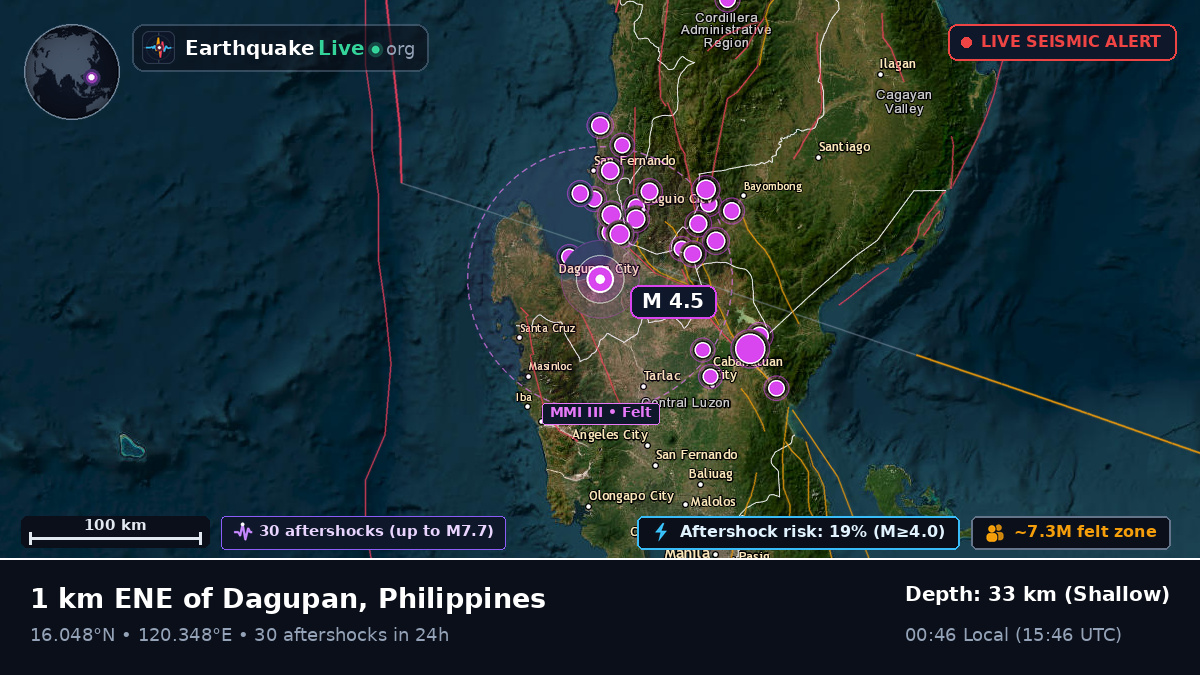Click "Depth: 33 km (Shallow)" text
This screenshot has width=1200, height=675.
tap(1037, 594)
